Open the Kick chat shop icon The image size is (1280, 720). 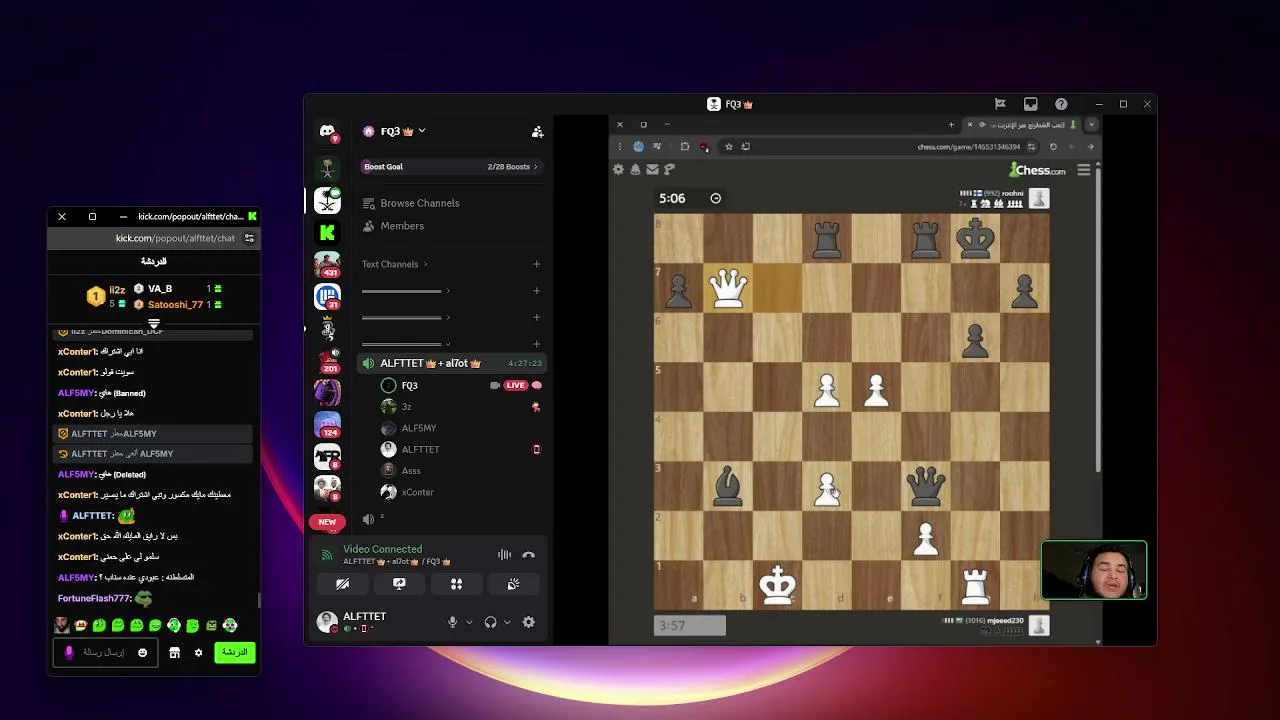(174, 653)
